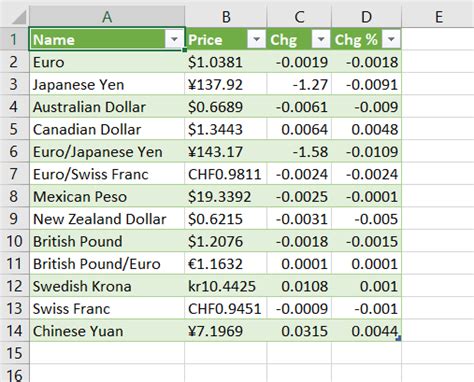The height and width of the screenshot is (382, 474).
Task: Select column E header
Action: tap(438, 17)
